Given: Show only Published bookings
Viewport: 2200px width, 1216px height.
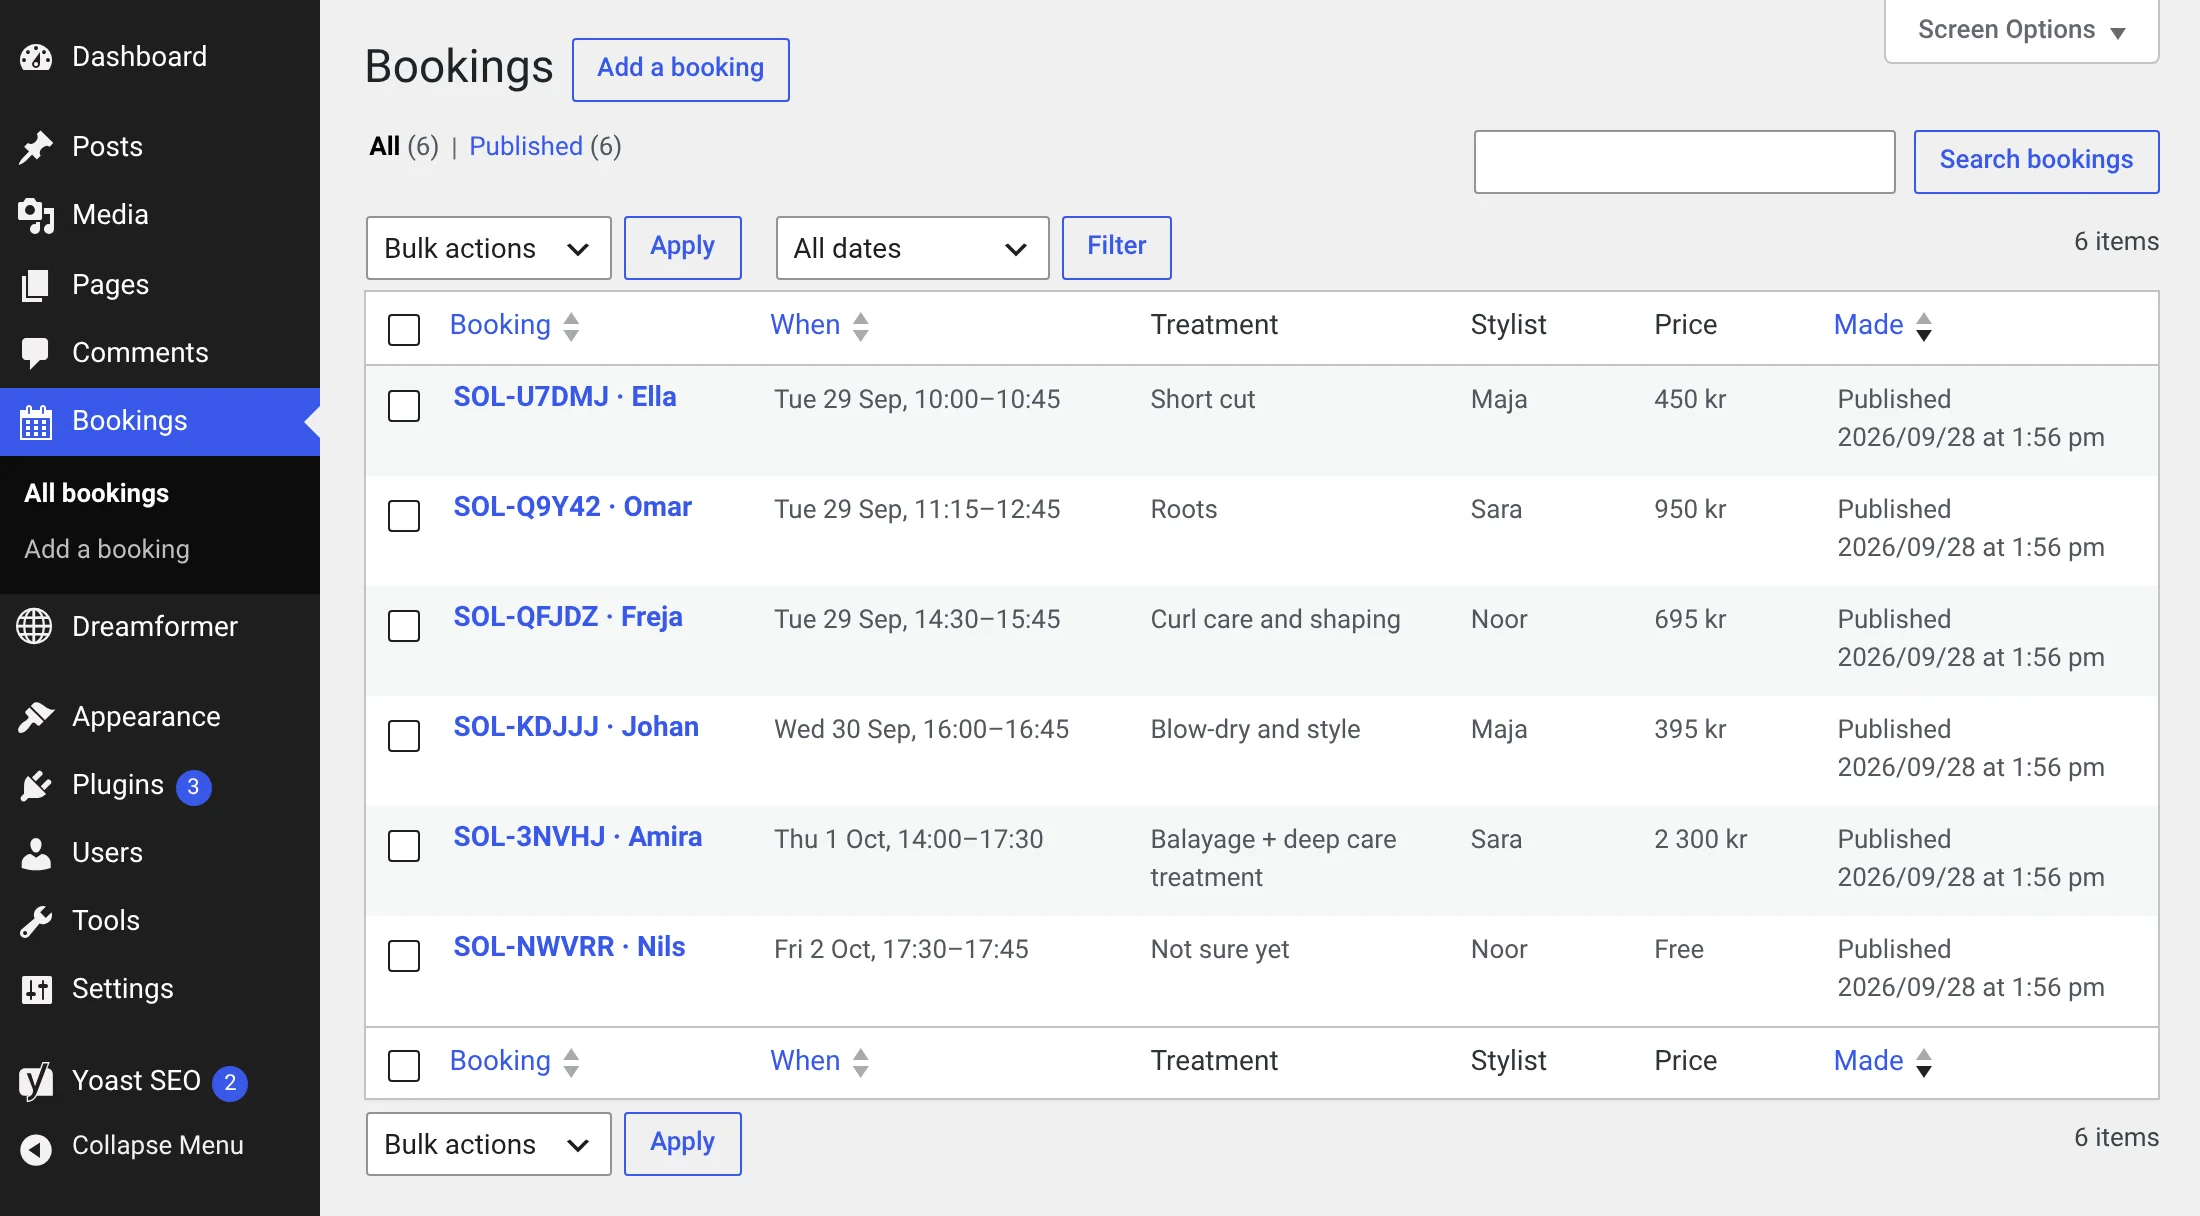Looking at the screenshot, I should click(x=526, y=146).
